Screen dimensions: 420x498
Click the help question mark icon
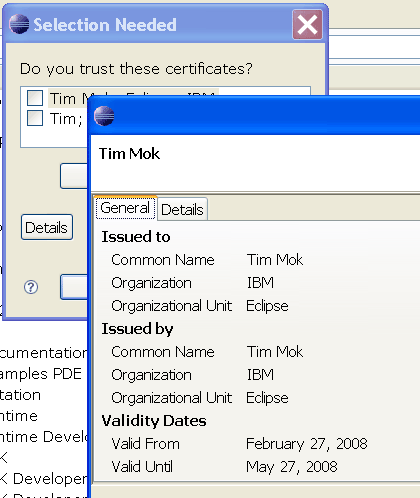(31, 287)
